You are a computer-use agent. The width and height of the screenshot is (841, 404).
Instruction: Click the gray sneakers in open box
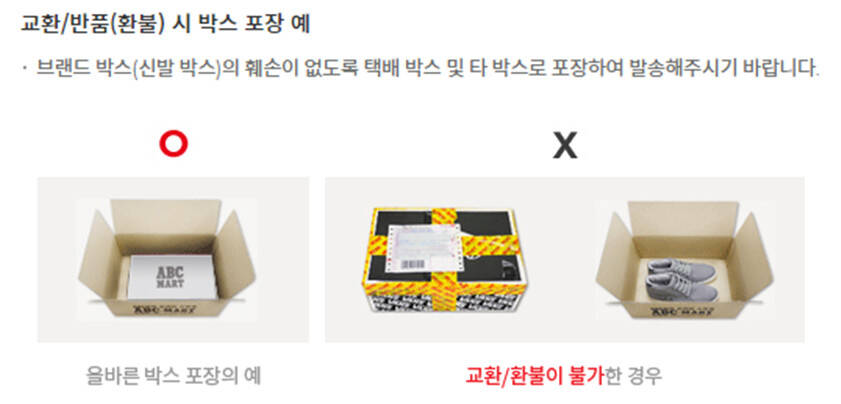pyautogui.click(x=680, y=280)
